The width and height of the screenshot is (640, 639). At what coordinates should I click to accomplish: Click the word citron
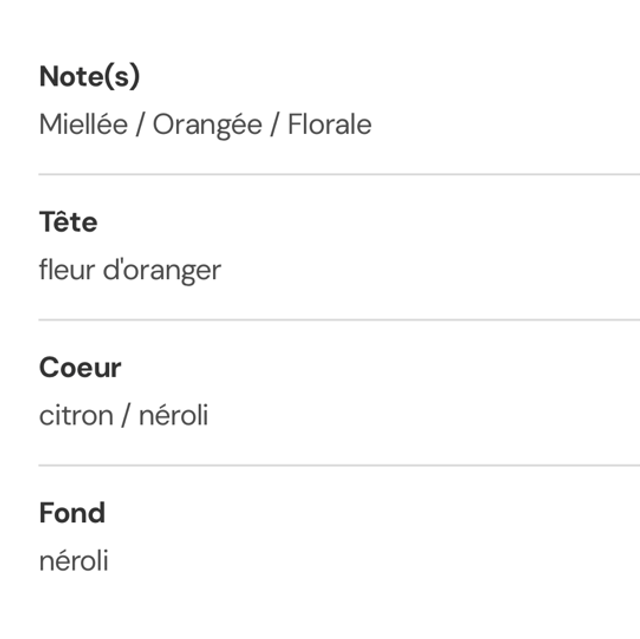pos(76,416)
